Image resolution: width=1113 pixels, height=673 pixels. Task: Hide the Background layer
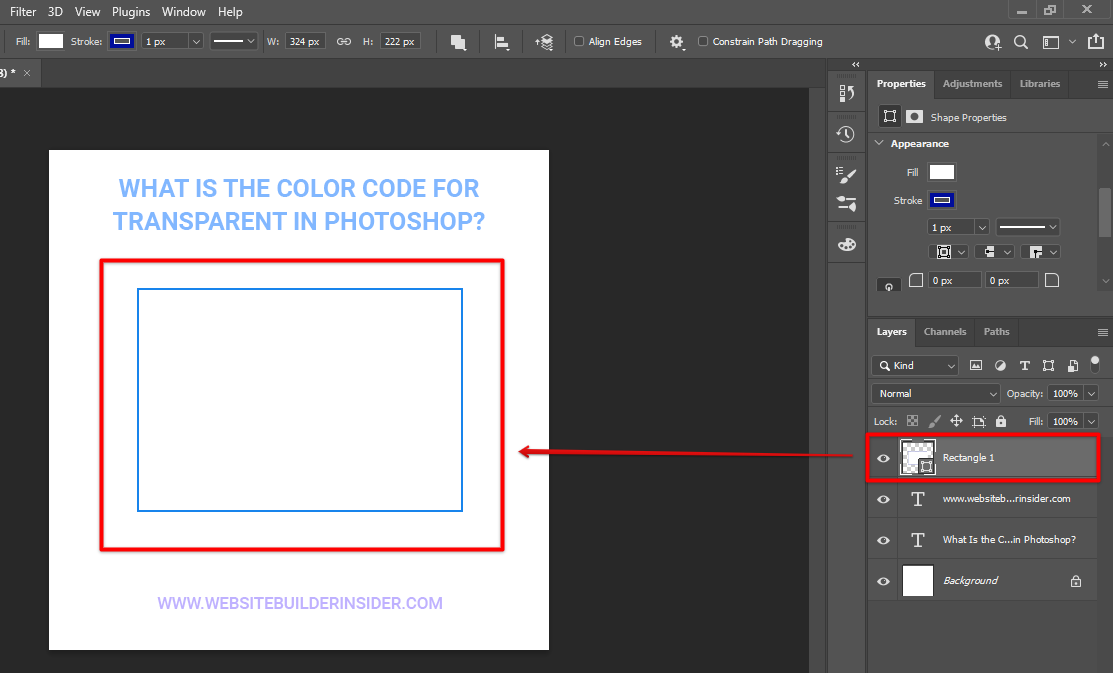pos(883,581)
